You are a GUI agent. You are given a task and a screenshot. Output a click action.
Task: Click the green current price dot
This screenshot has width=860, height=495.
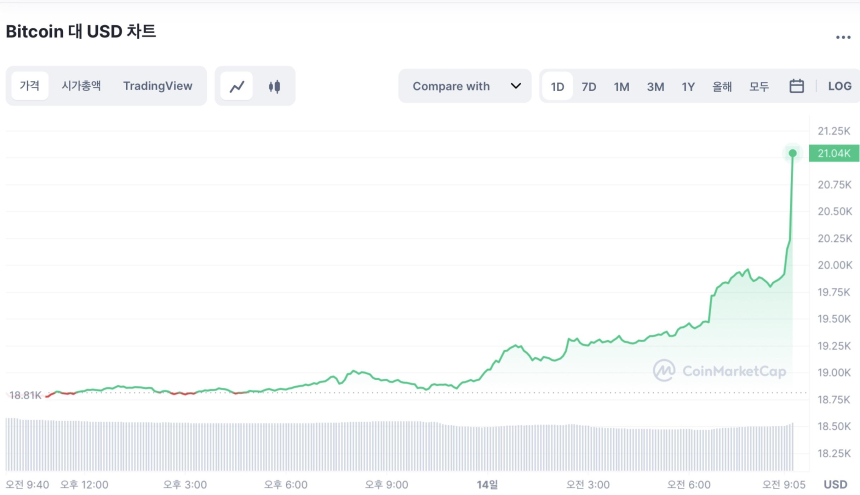pyautogui.click(x=793, y=153)
